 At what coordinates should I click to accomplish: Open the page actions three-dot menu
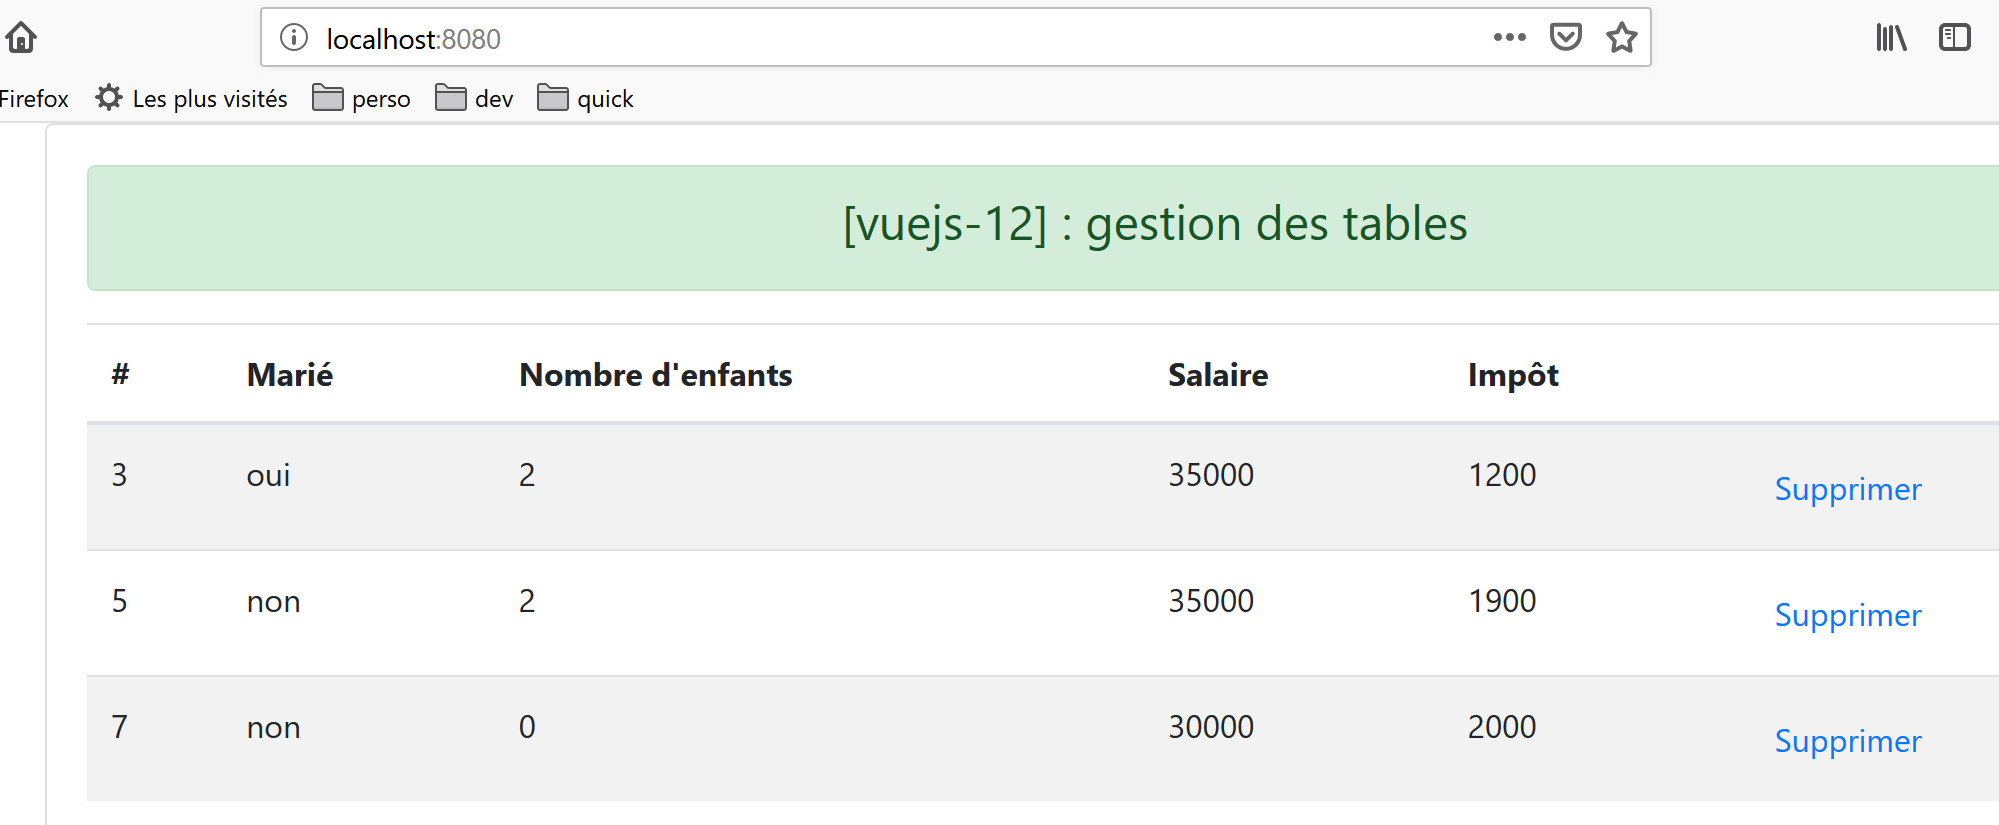[1509, 38]
